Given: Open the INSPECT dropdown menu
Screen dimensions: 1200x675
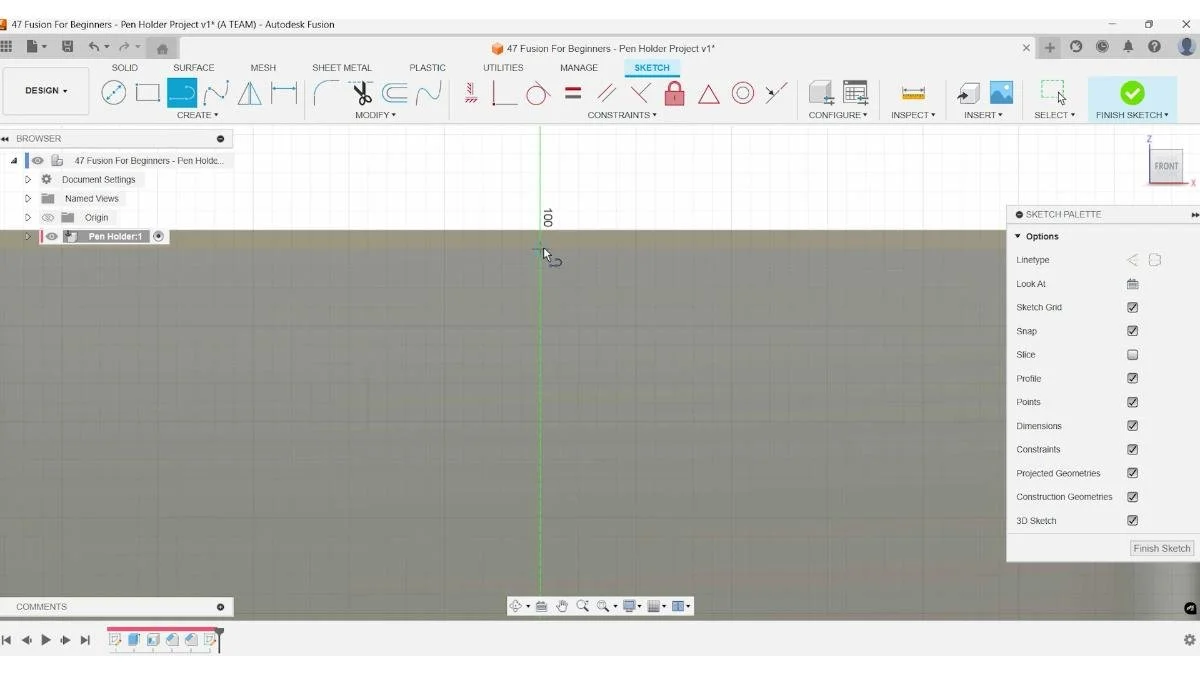Looking at the screenshot, I should point(913,115).
